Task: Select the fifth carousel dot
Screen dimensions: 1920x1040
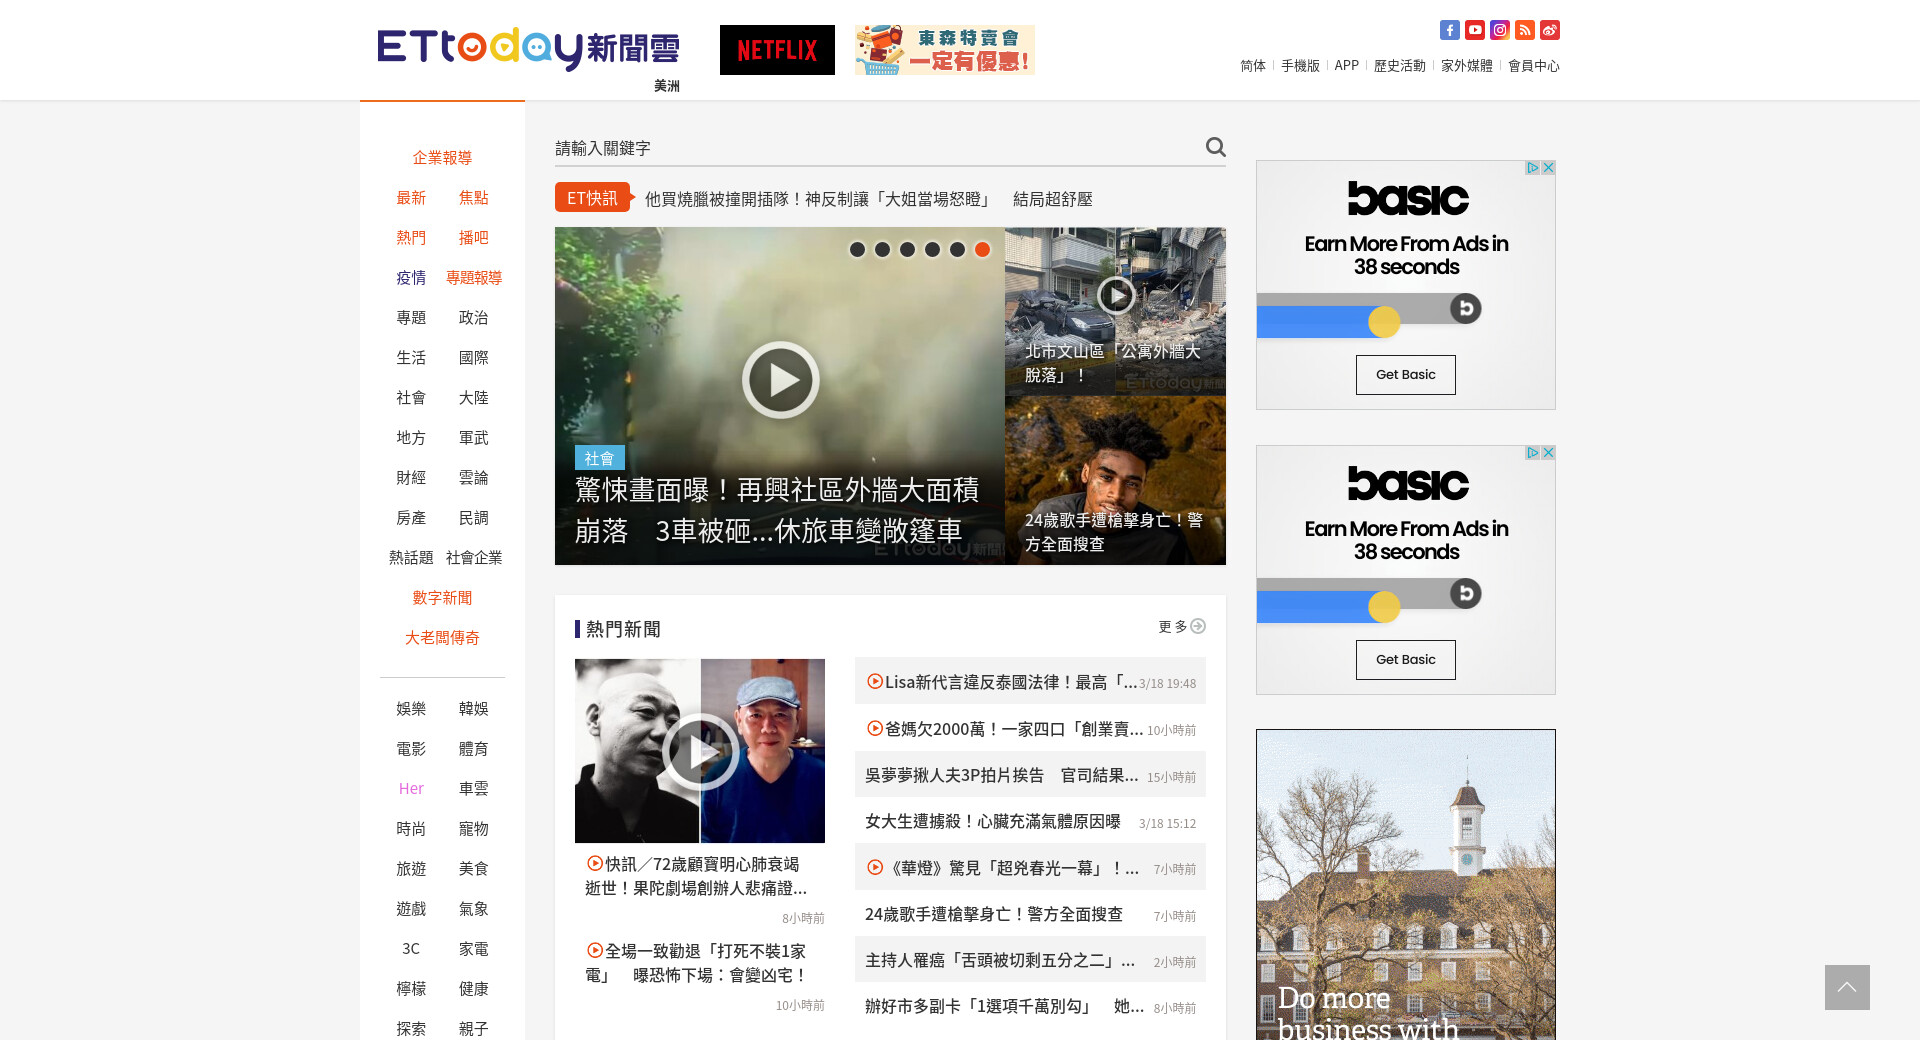Action: click(957, 250)
